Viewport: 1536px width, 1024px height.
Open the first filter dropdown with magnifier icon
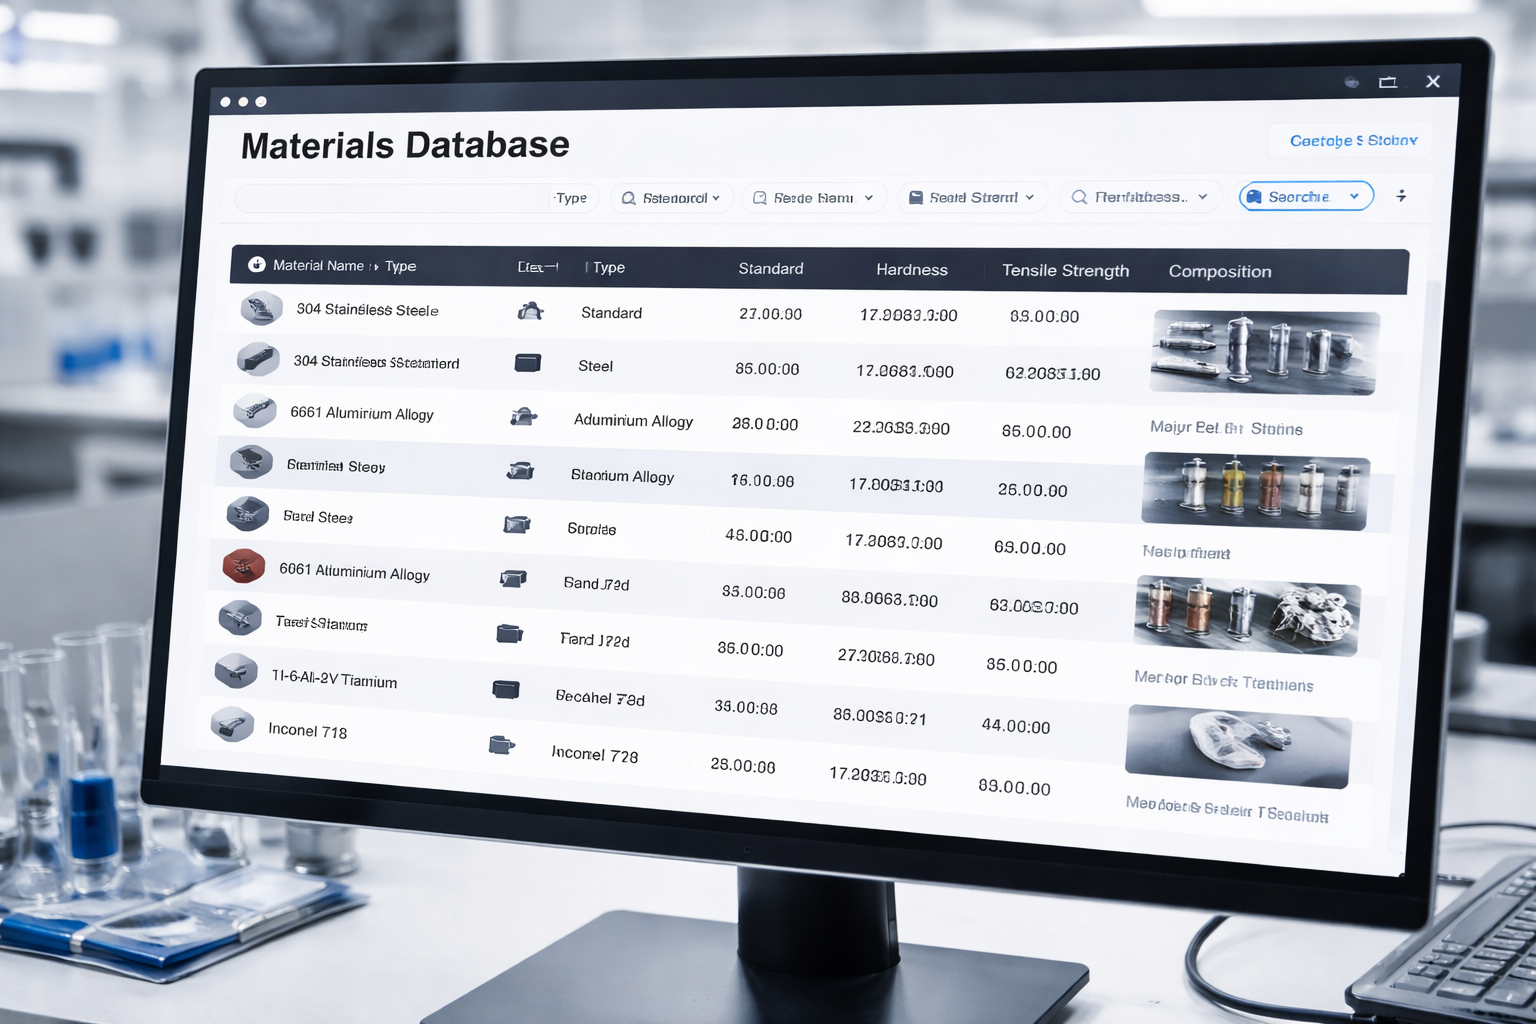pos(670,198)
